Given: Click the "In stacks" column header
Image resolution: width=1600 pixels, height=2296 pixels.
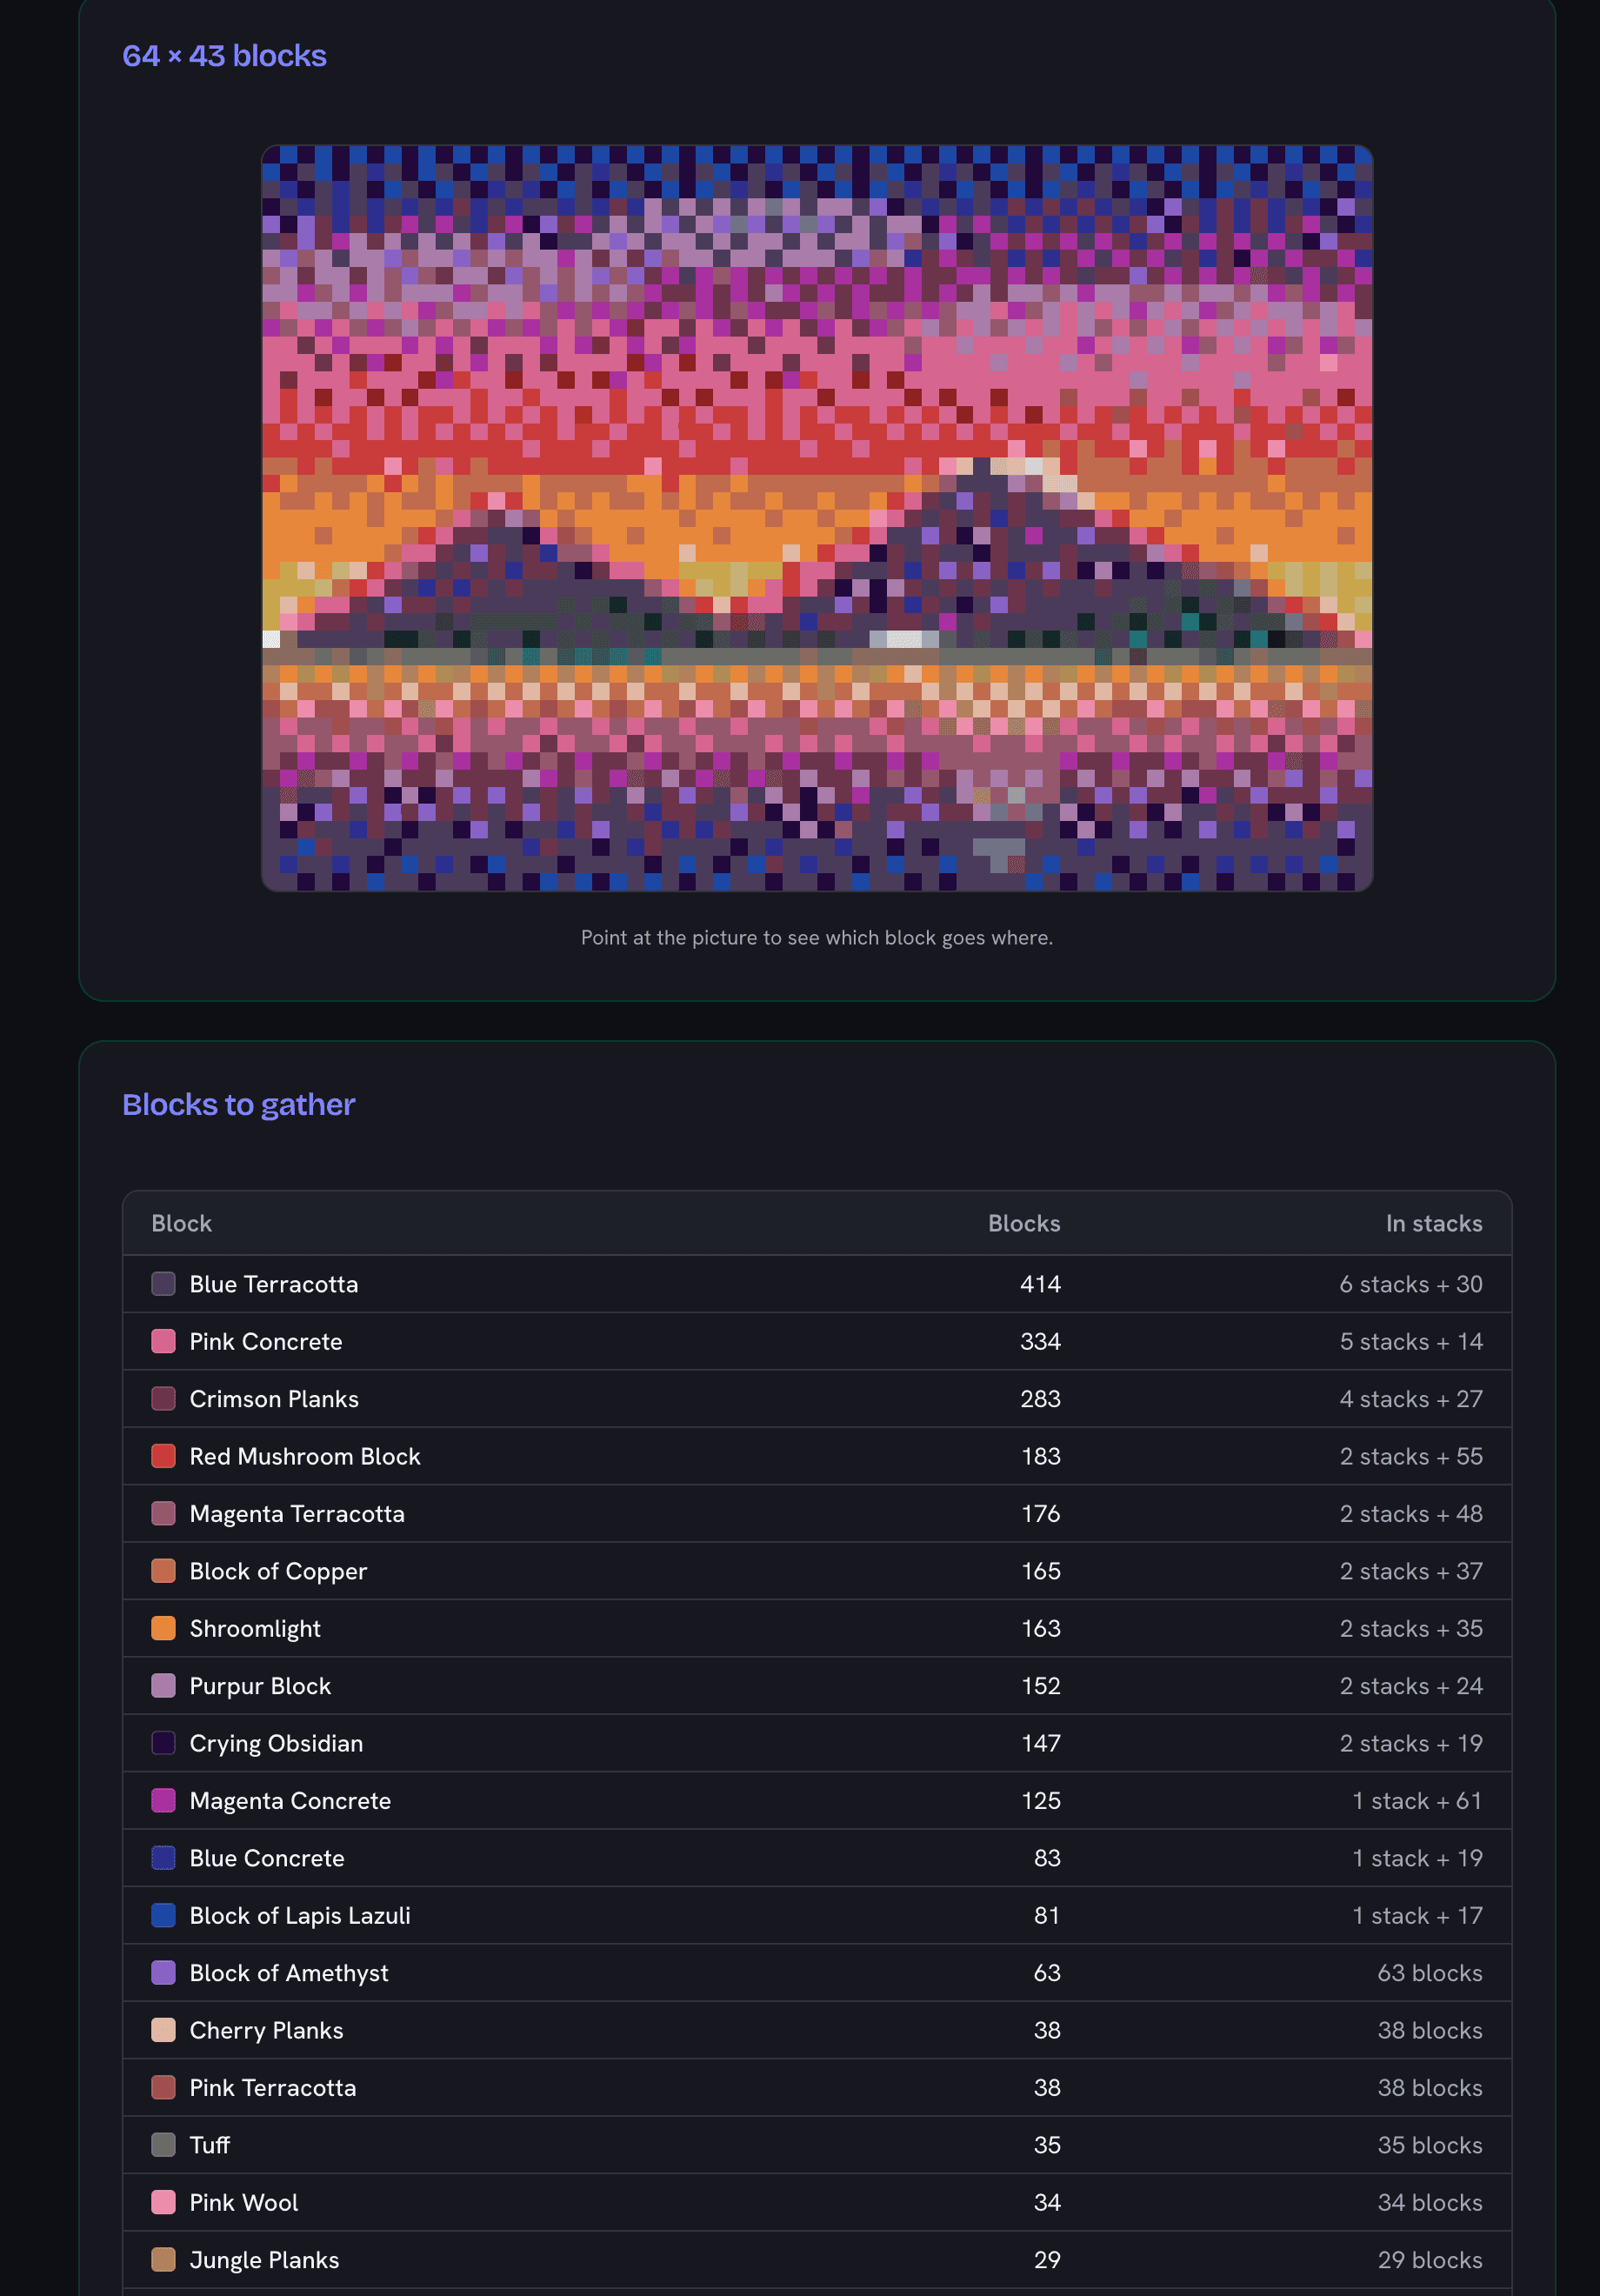Looking at the screenshot, I should click(x=1434, y=1224).
